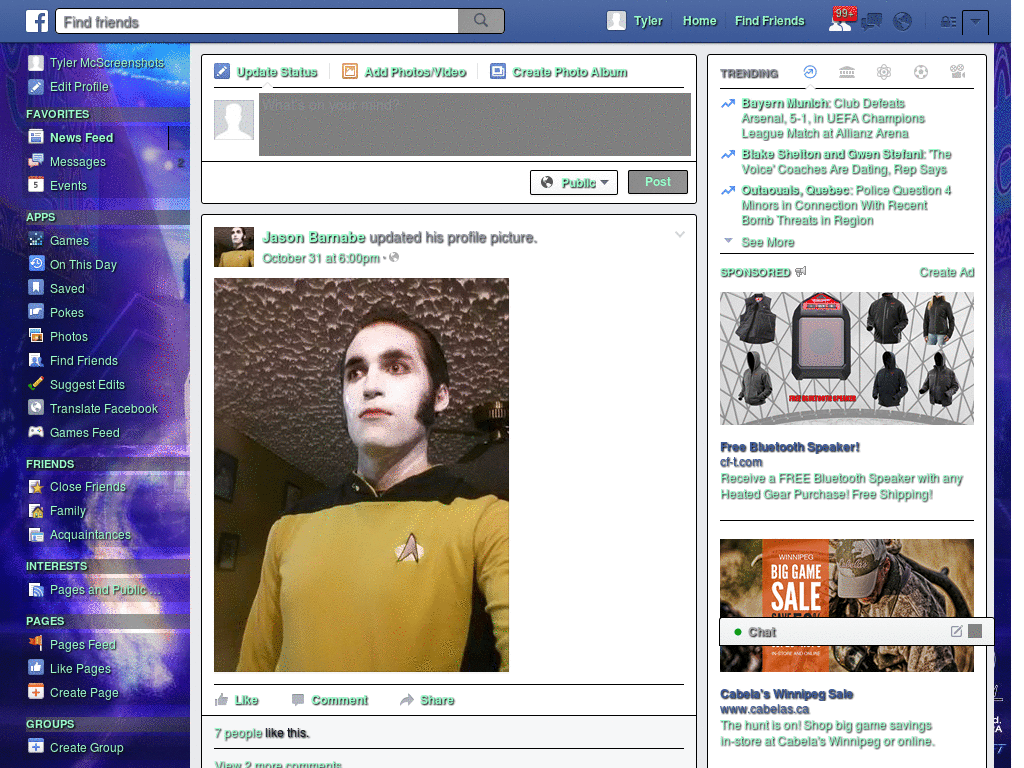Open Cabela's Winnipeg Sale ad title
The height and width of the screenshot is (768, 1024).
tap(786, 694)
